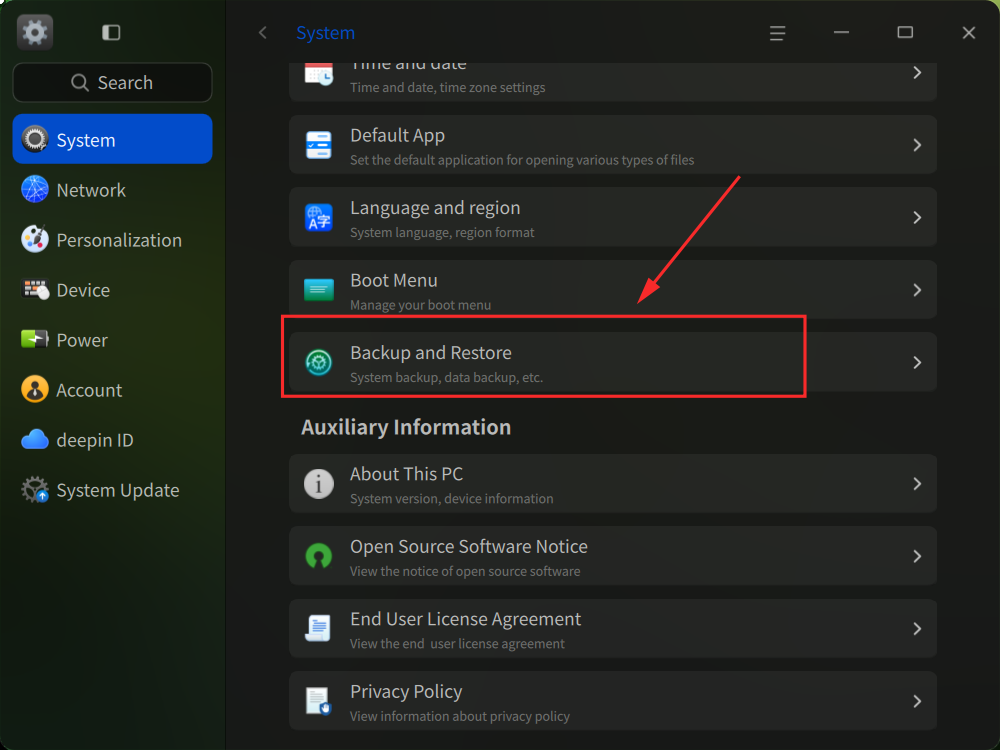Click the Boot Menu icon
This screenshot has height=750, width=1000.
(x=318, y=290)
